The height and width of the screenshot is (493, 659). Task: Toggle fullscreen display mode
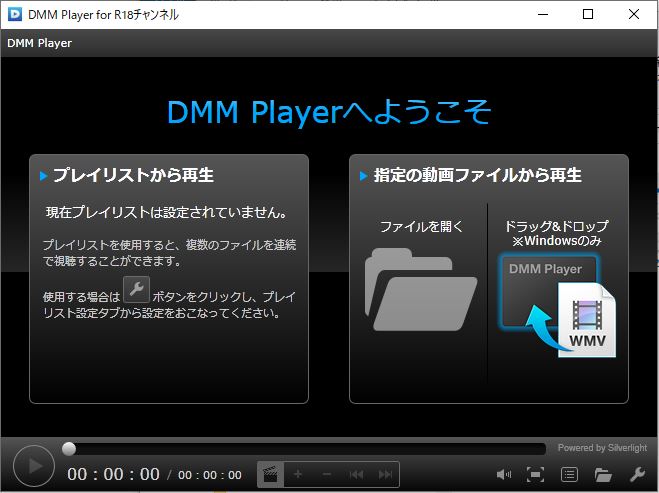pyautogui.click(x=535, y=475)
